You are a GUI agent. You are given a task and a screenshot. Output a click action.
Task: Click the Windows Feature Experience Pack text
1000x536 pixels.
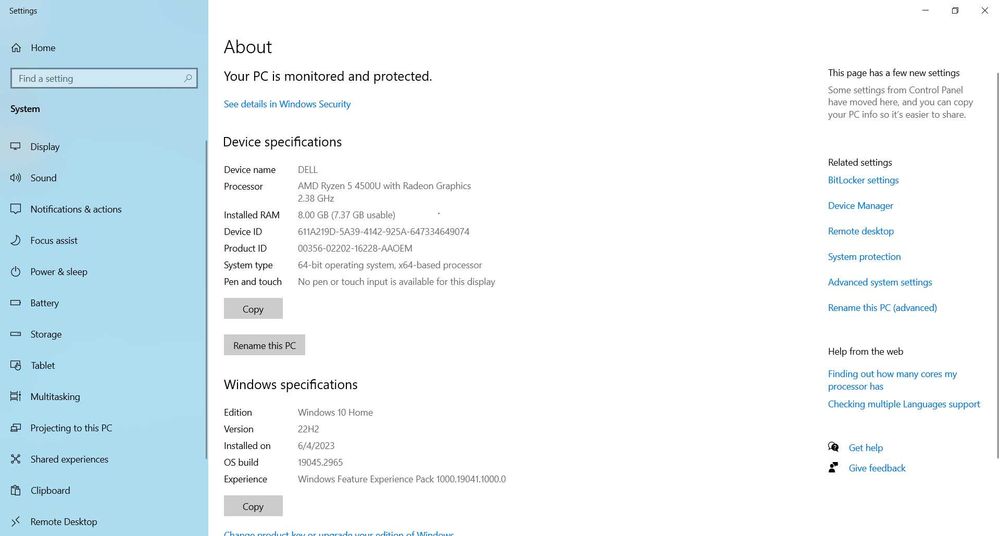pyautogui.click(x=402, y=479)
